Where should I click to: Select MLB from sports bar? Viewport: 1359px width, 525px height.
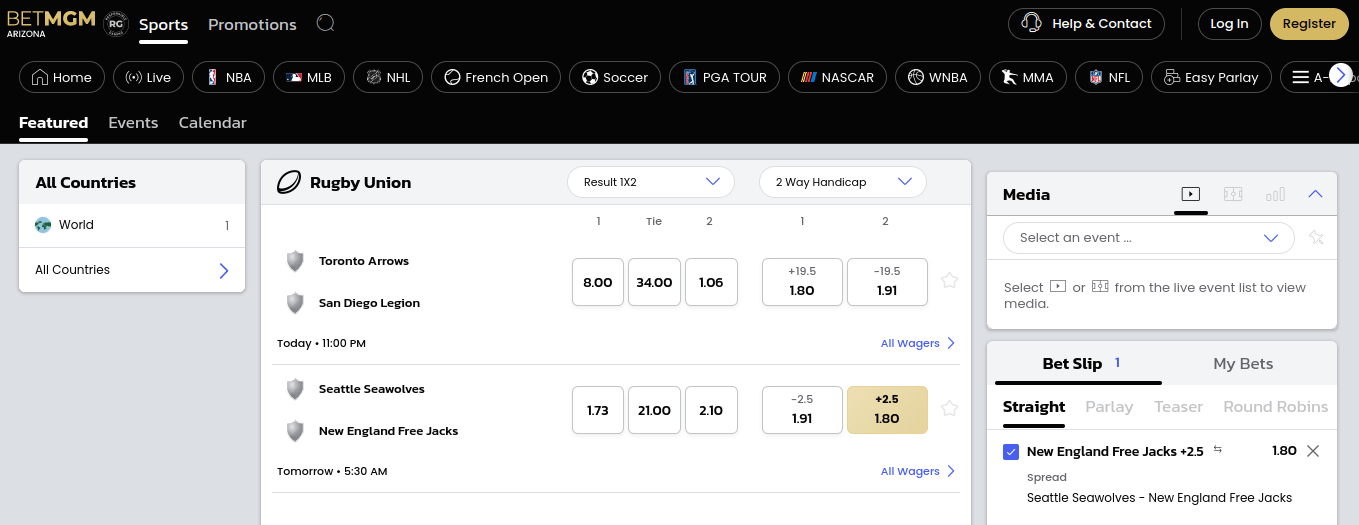tap(309, 77)
